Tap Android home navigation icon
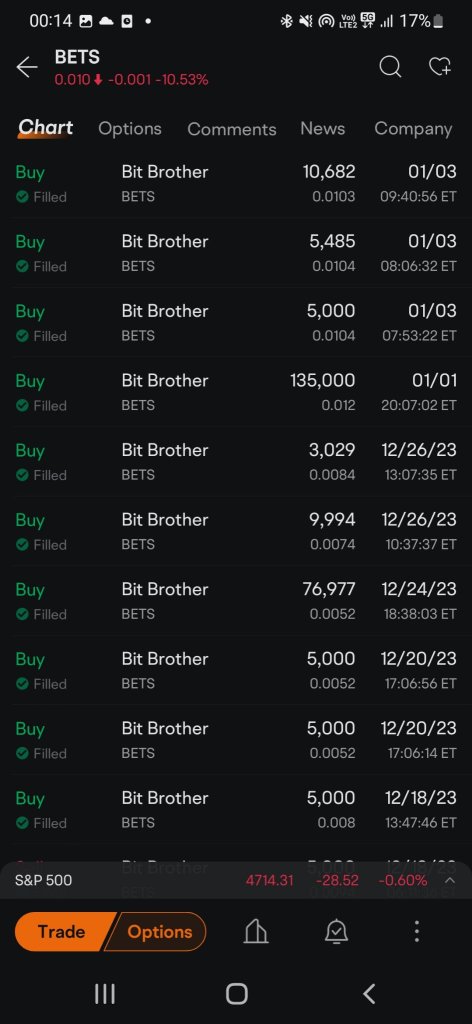 click(x=236, y=994)
